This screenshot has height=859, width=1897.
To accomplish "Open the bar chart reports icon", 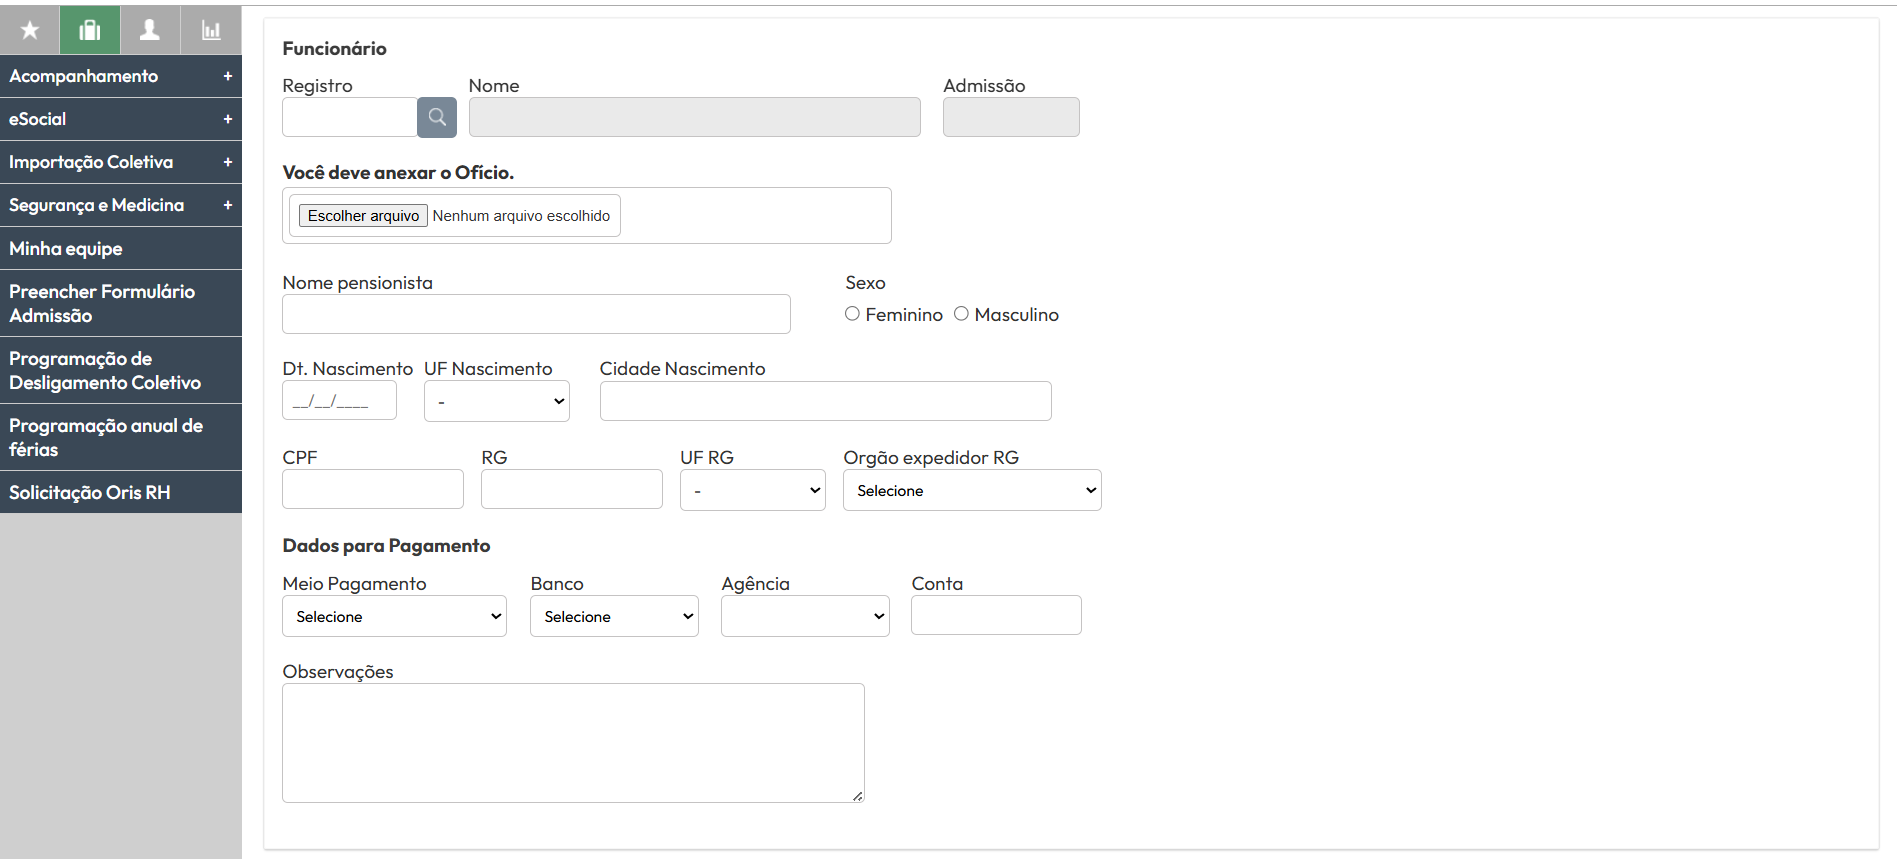I will (211, 30).
